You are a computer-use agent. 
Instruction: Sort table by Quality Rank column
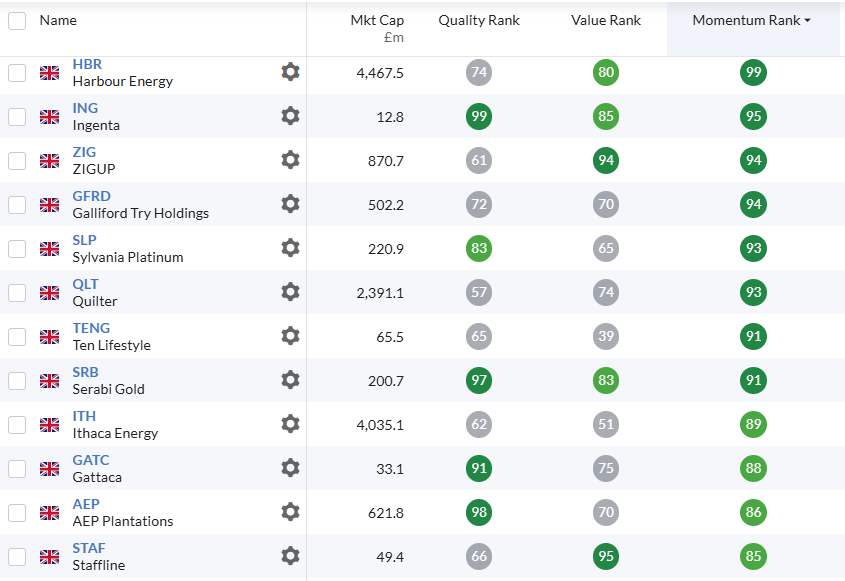pyautogui.click(x=478, y=21)
